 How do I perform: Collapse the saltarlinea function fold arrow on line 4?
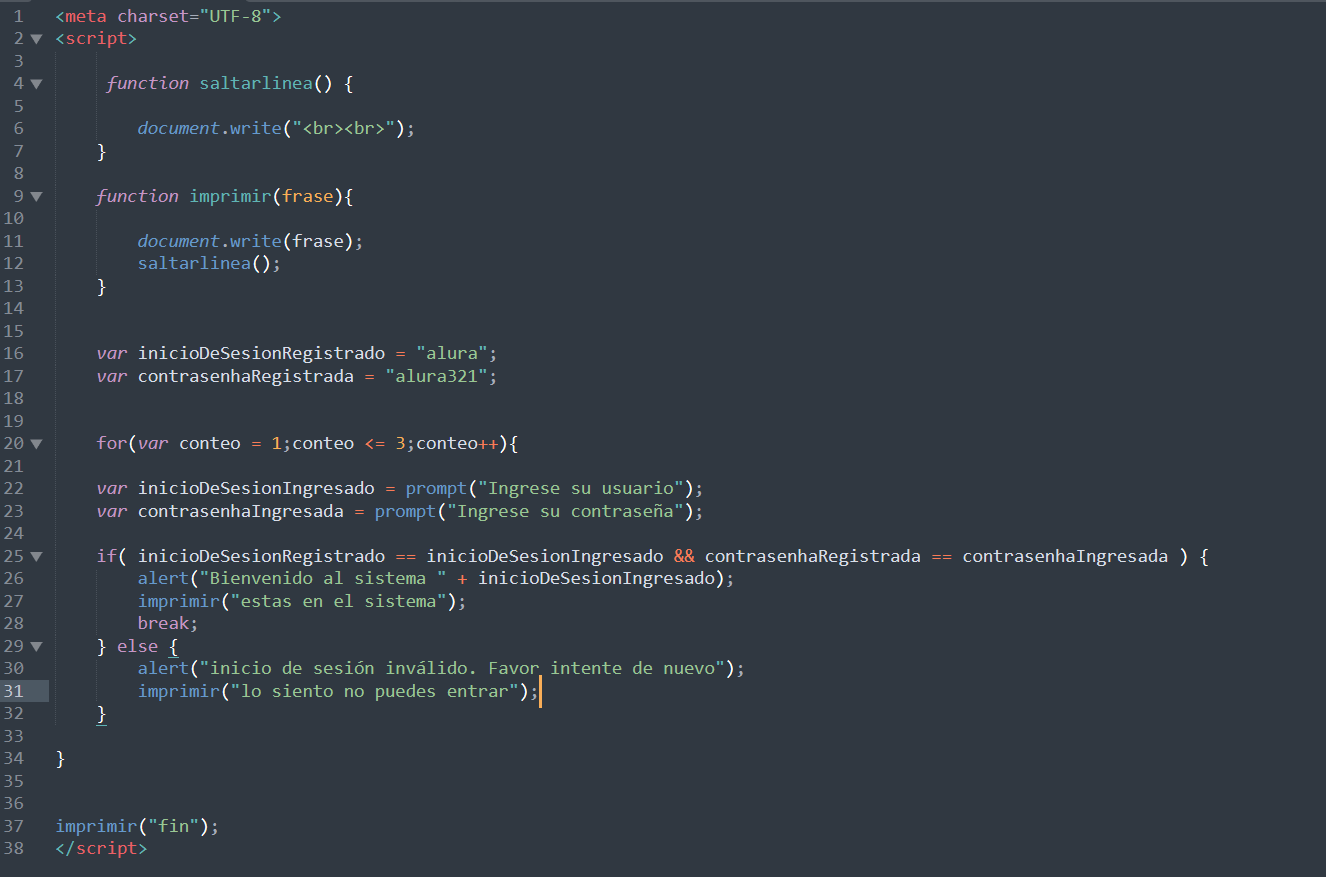point(37,84)
